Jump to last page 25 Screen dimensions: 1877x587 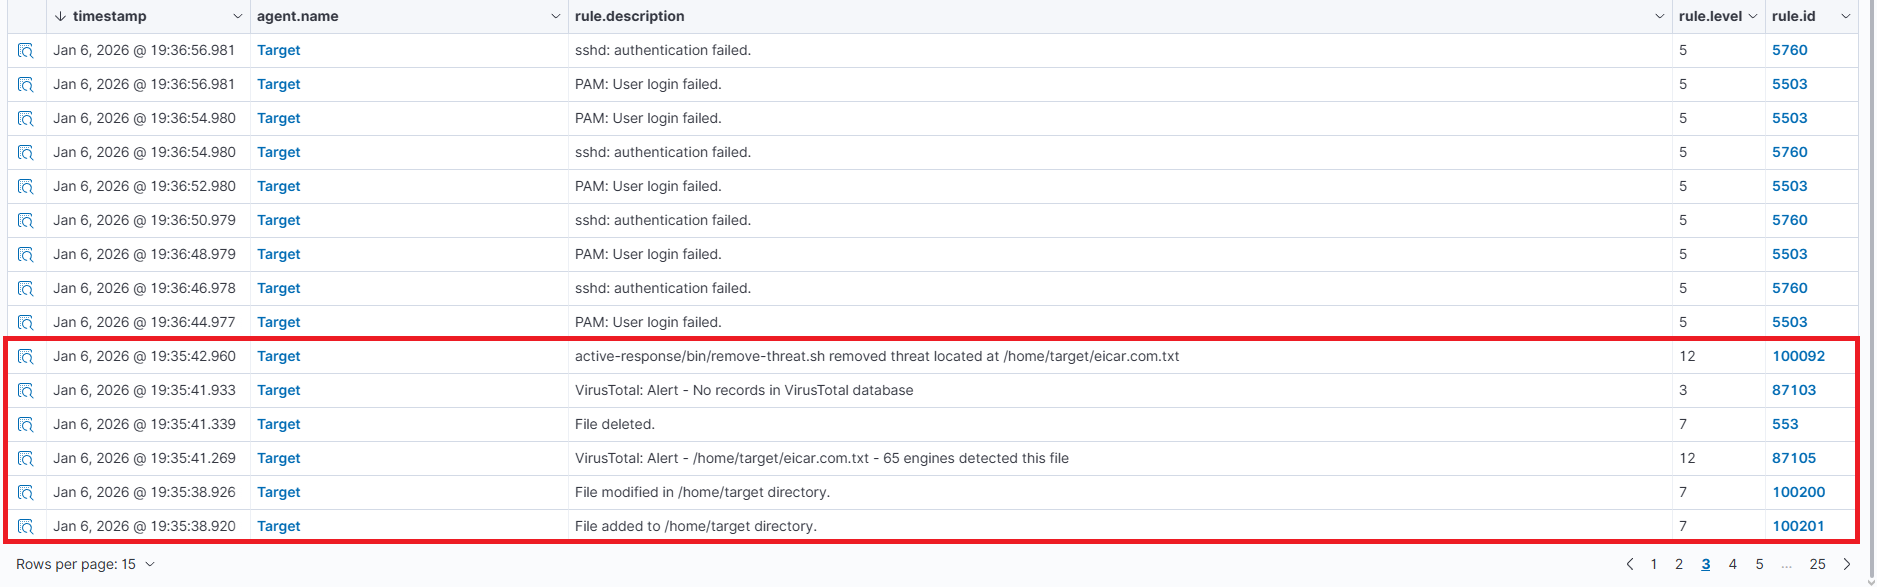point(1818,564)
